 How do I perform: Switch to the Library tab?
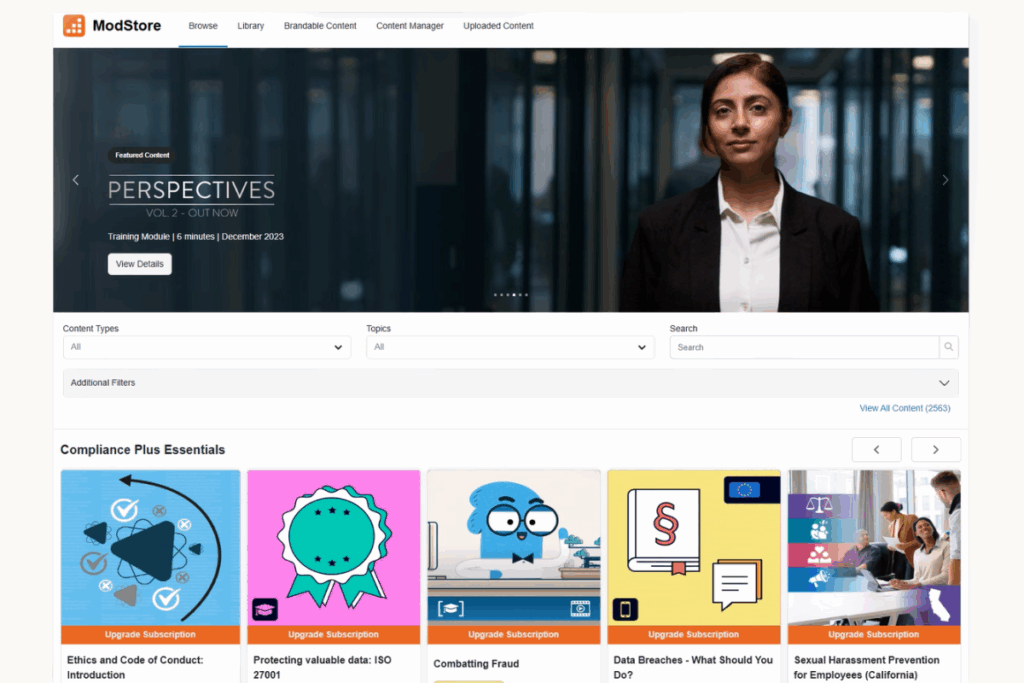[x=251, y=26]
